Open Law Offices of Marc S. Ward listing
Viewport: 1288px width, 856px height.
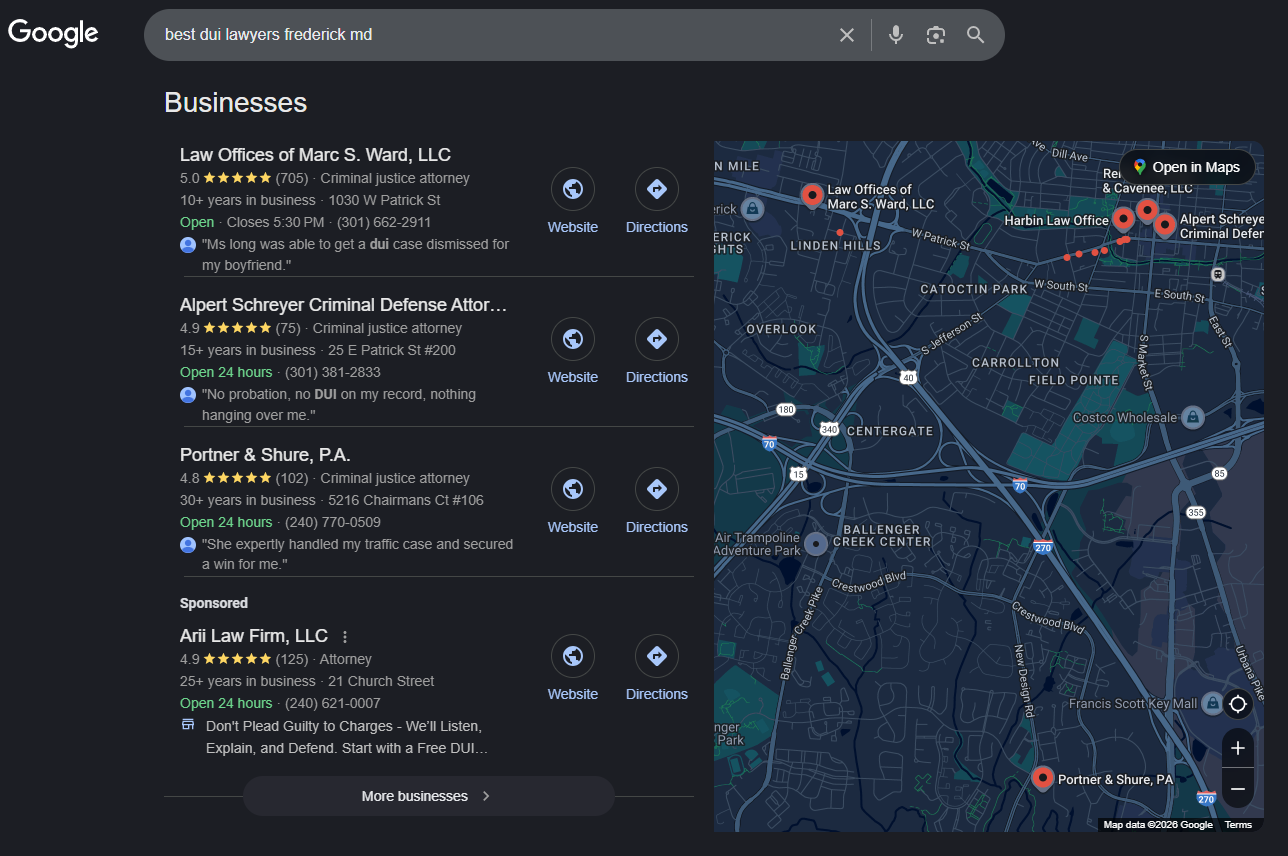coord(315,155)
